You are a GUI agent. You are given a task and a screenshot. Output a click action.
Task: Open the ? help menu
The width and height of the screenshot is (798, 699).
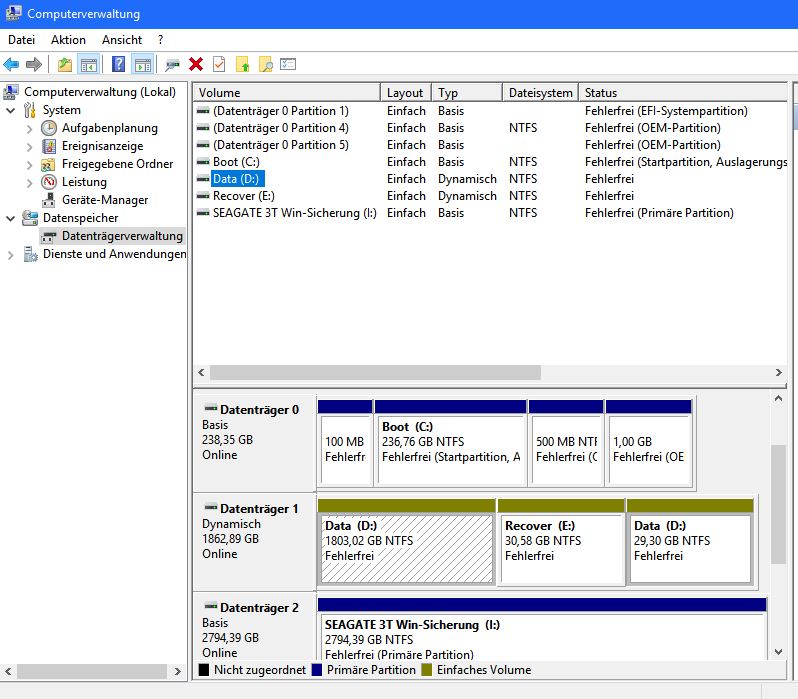pyautogui.click(x=160, y=40)
